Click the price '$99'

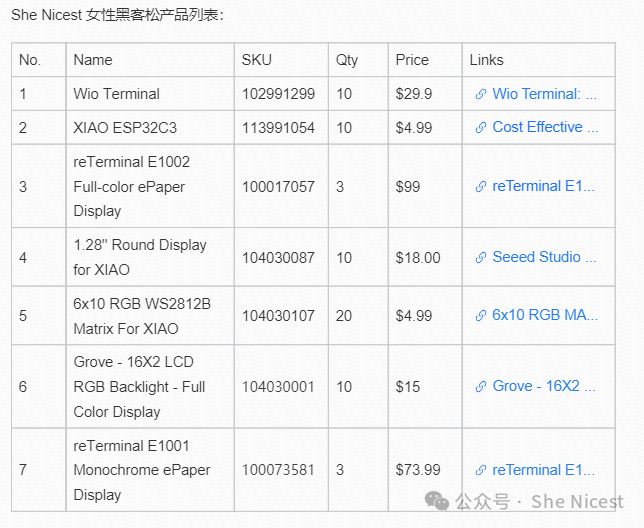tap(408, 187)
